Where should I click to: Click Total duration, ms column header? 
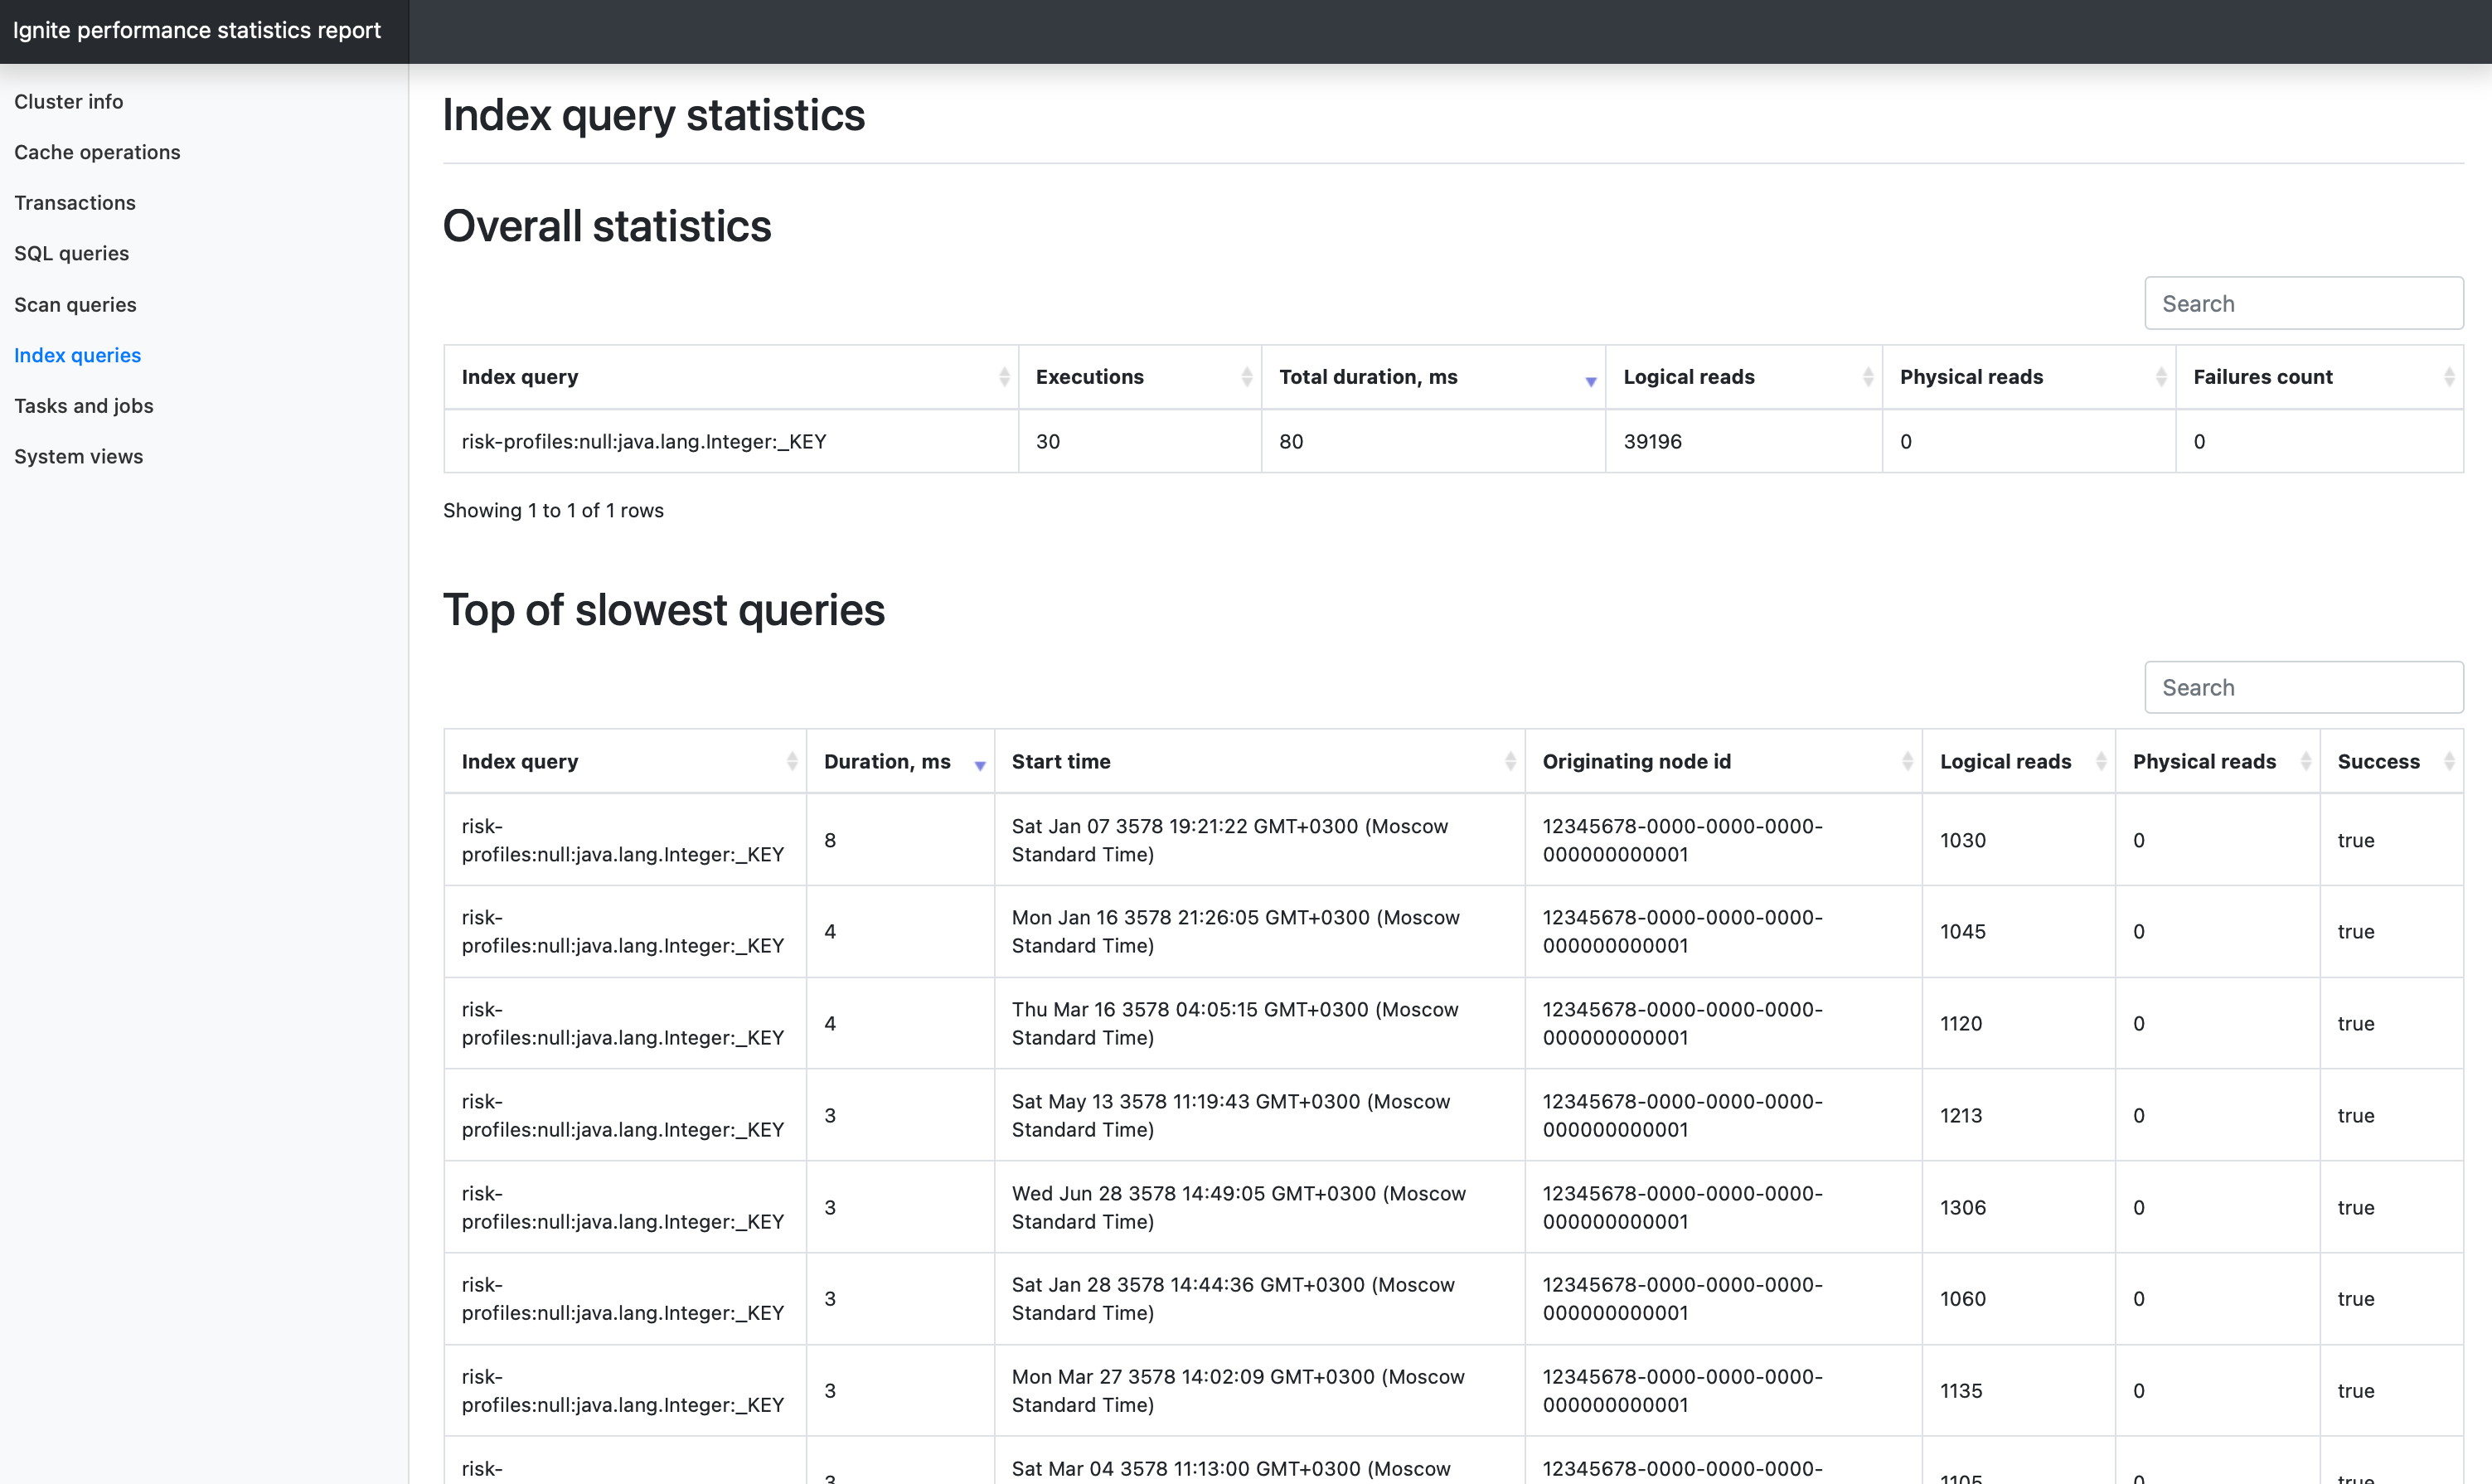[1433, 377]
